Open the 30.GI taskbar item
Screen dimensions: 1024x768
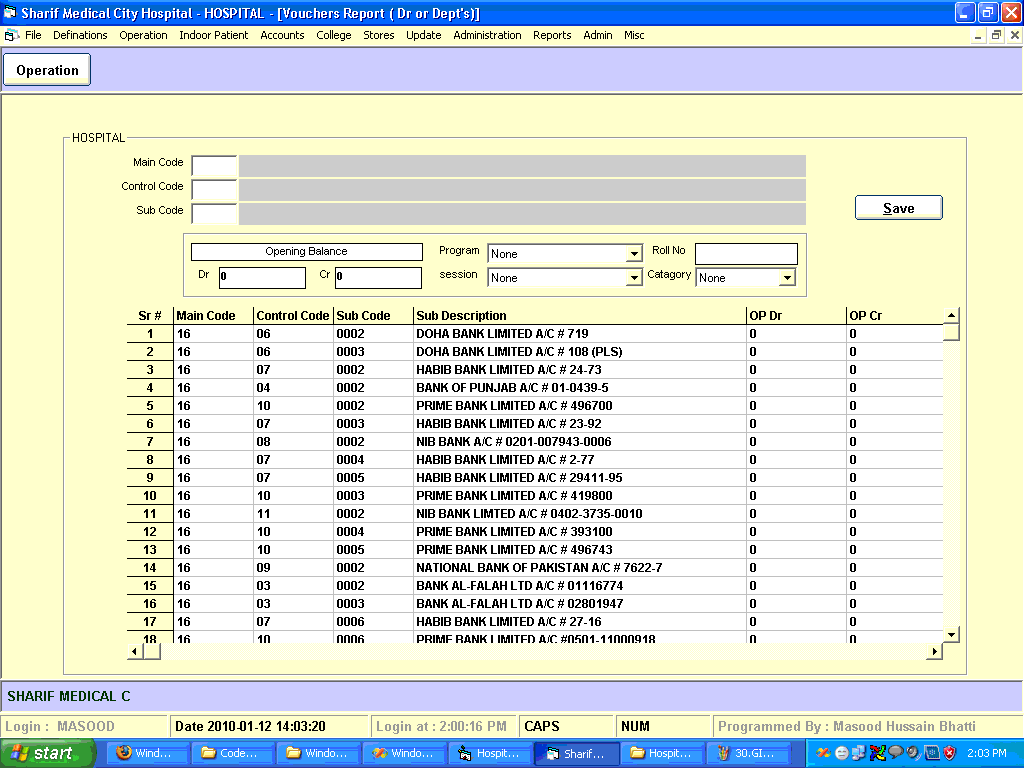(748, 754)
